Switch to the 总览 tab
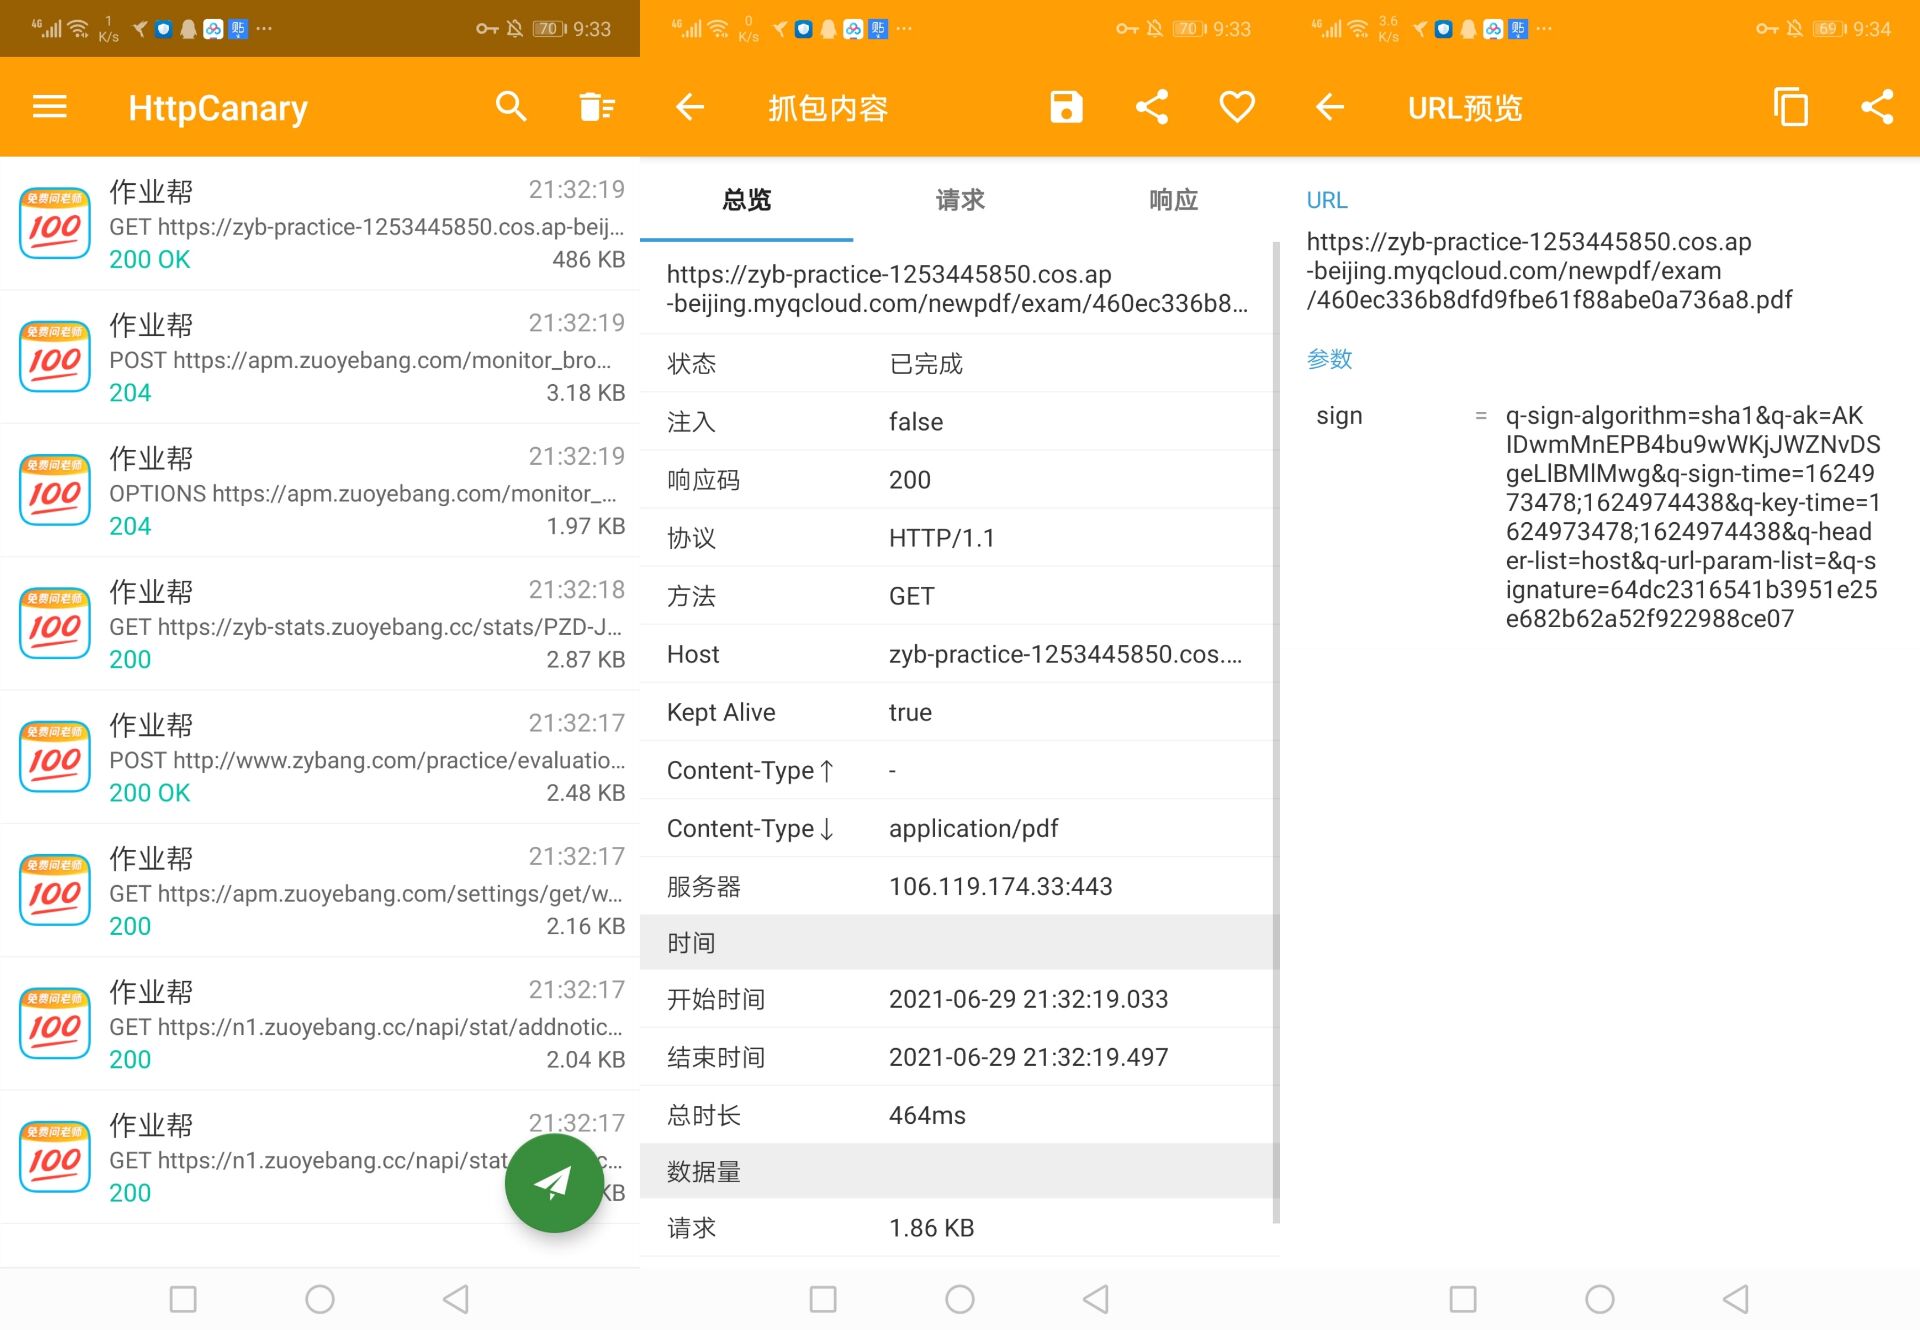The height and width of the screenshot is (1330, 1920). [747, 200]
